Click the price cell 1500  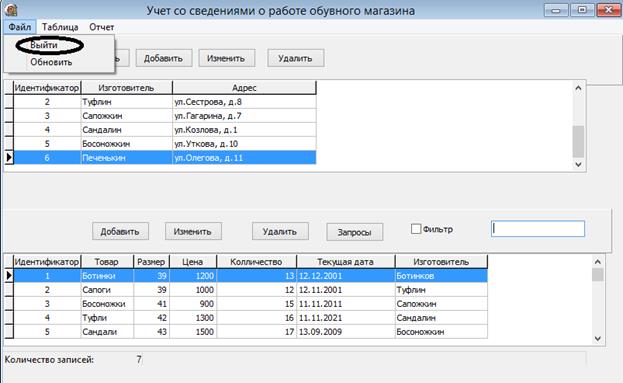193,331
